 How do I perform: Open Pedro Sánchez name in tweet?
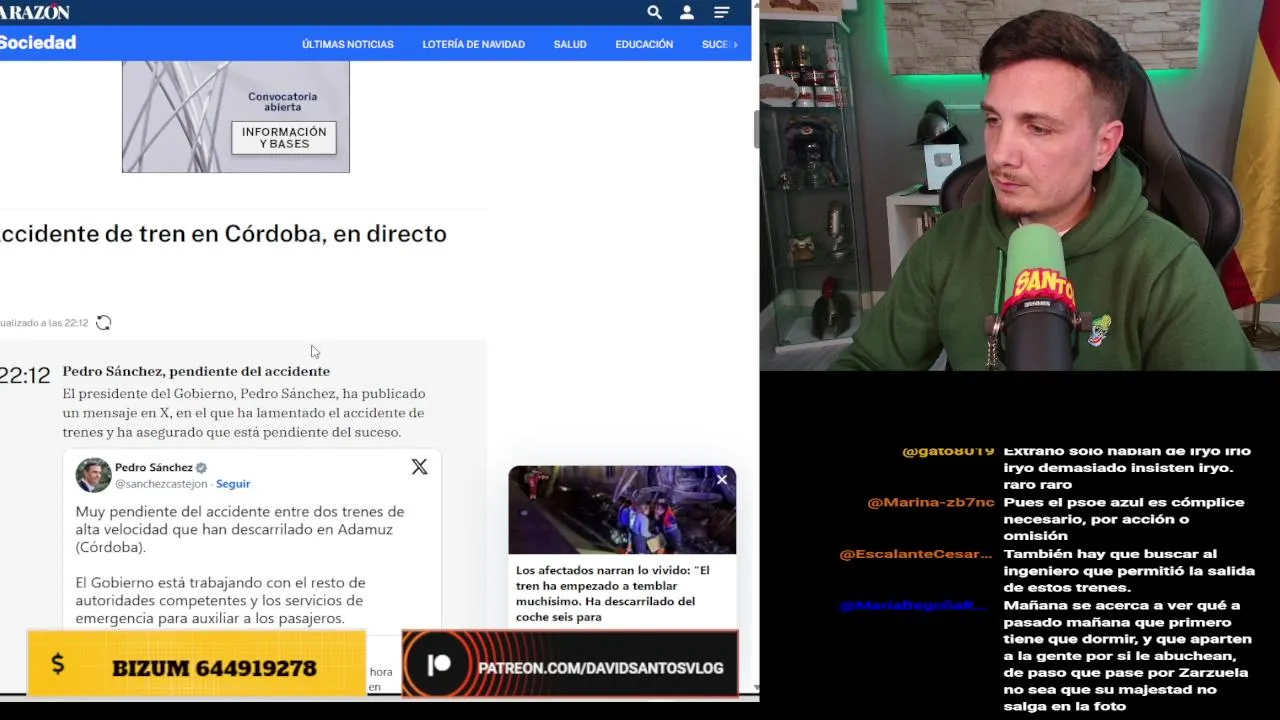154,467
